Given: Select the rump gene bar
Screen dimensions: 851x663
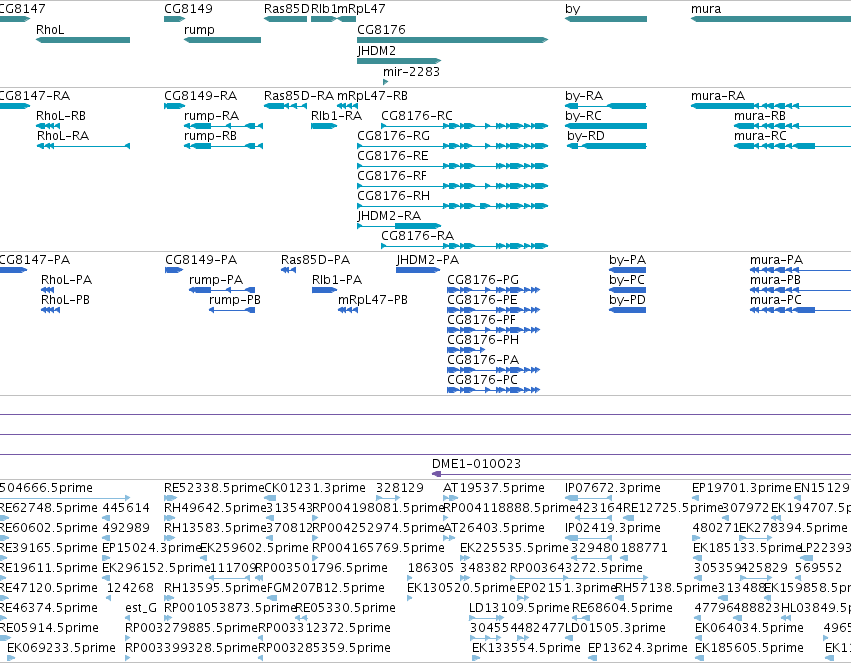Looking at the screenshot, I should [x=223, y=40].
